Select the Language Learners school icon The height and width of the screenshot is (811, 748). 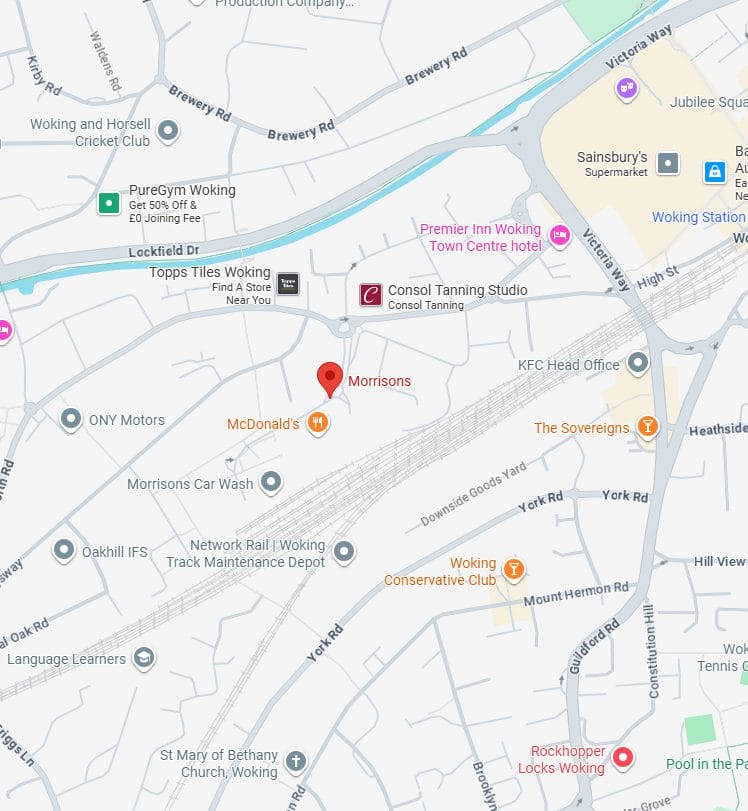coord(144,658)
